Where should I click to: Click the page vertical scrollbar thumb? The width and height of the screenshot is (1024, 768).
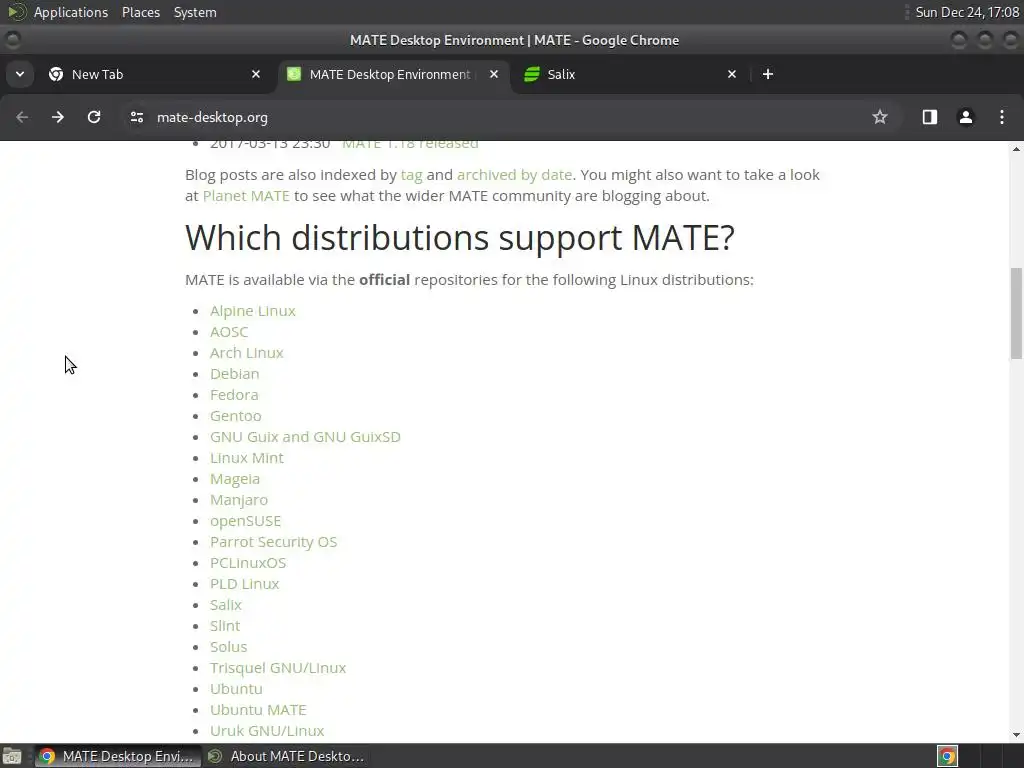[x=1016, y=313]
